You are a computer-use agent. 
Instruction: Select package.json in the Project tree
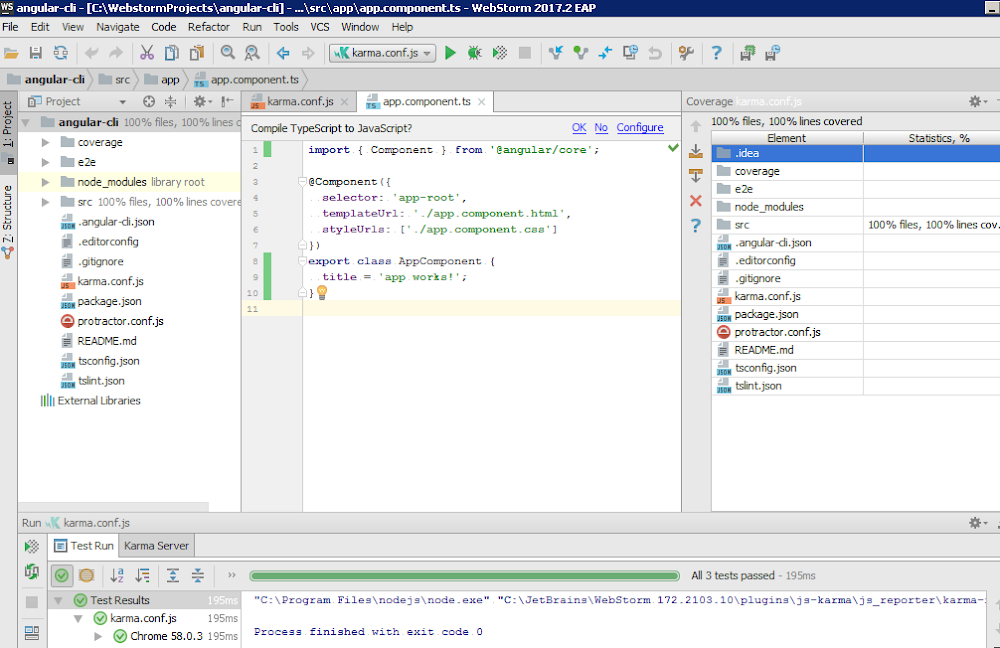(x=109, y=301)
